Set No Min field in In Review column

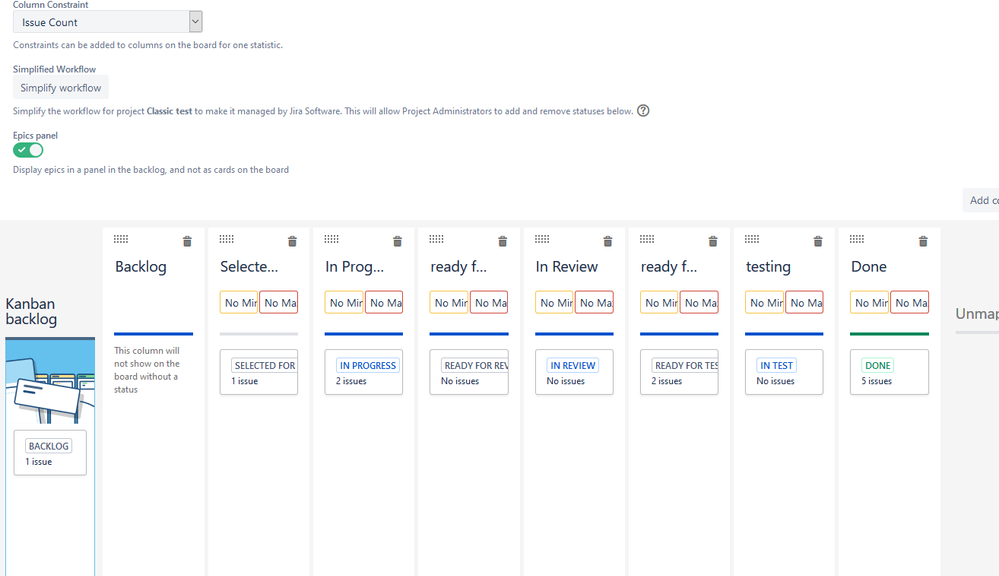[554, 303]
